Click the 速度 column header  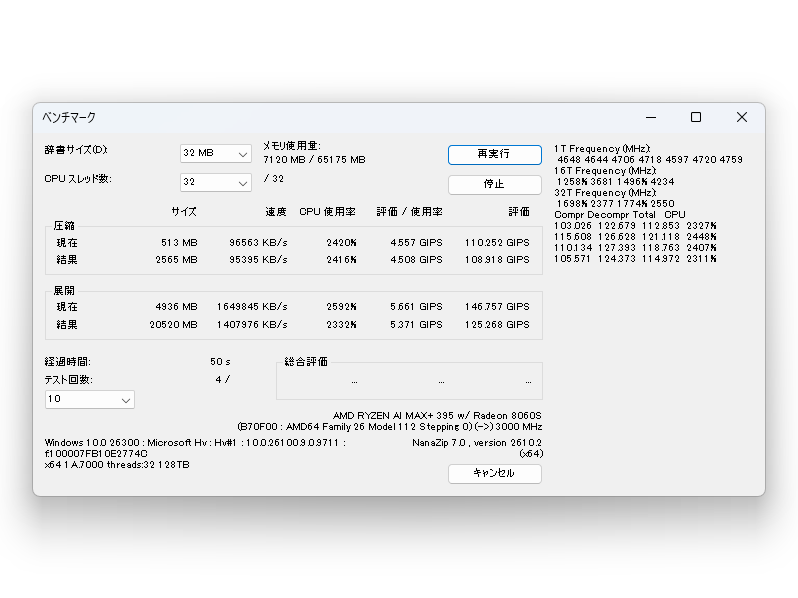click(x=276, y=212)
